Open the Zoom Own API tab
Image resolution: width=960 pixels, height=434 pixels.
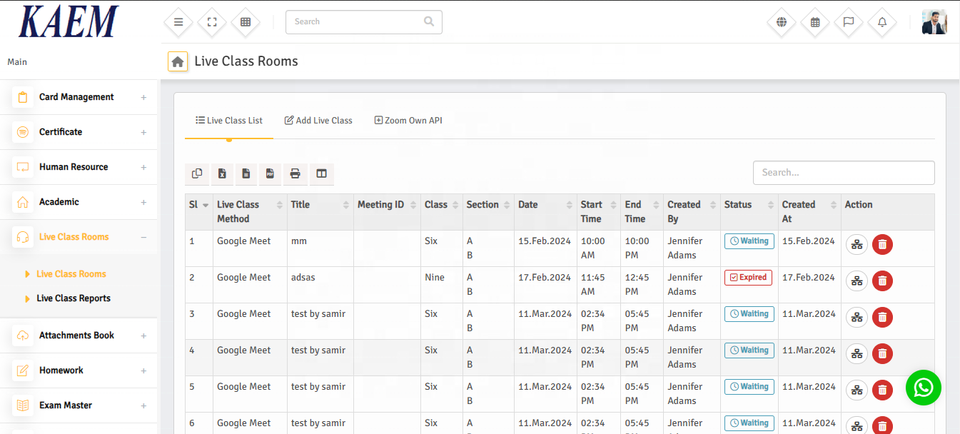coord(408,120)
